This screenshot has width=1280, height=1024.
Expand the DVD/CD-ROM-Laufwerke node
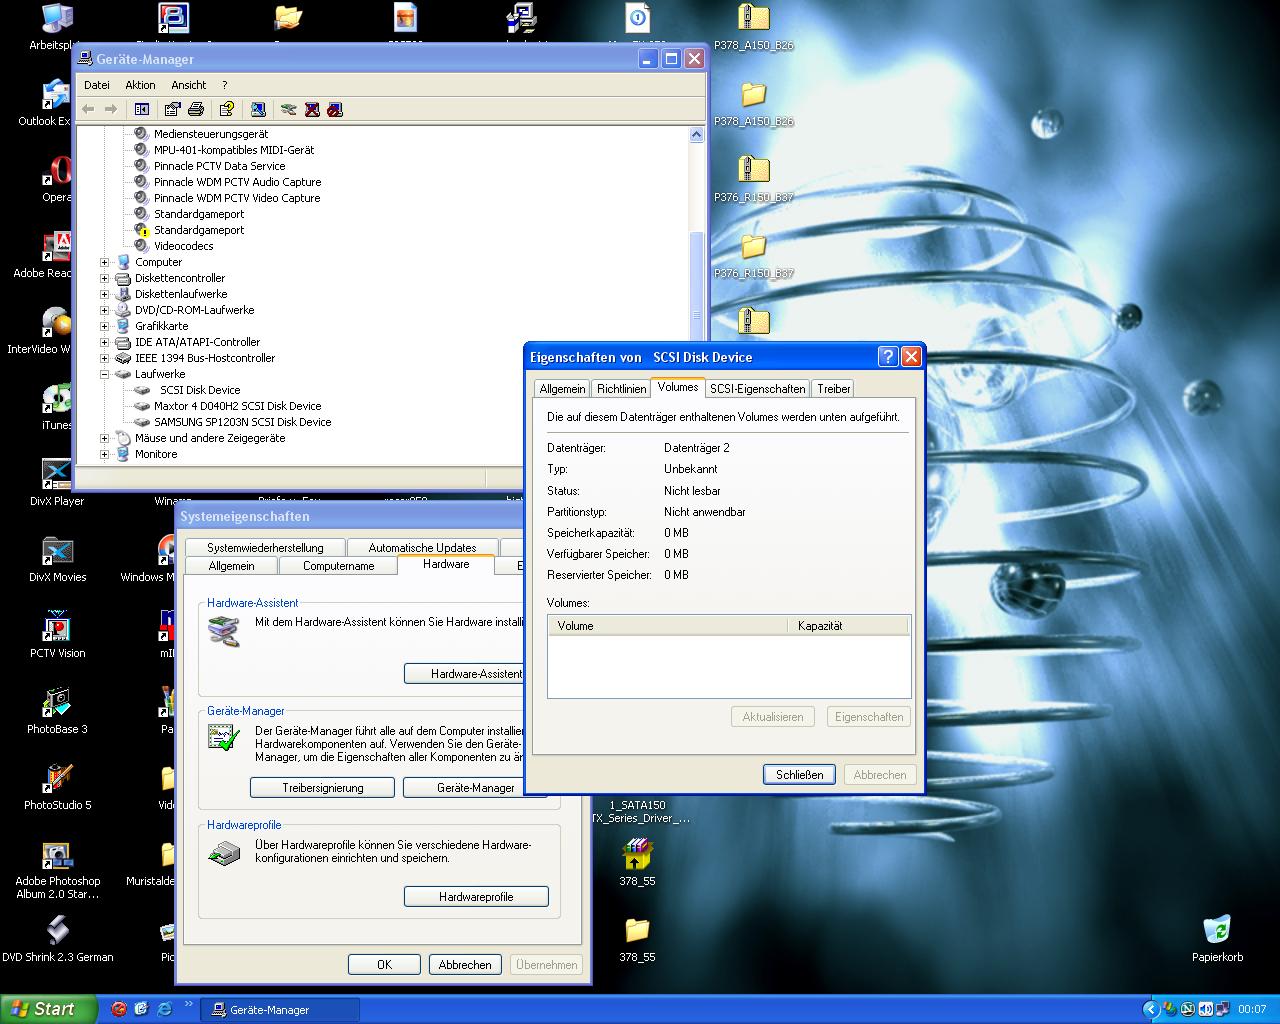tap(104, 310)
